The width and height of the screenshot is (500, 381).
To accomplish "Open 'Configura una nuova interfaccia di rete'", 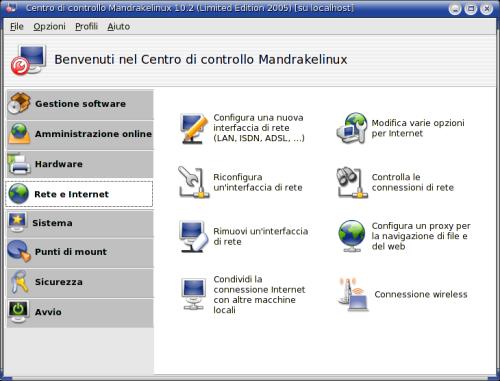I will click(259, 128).
